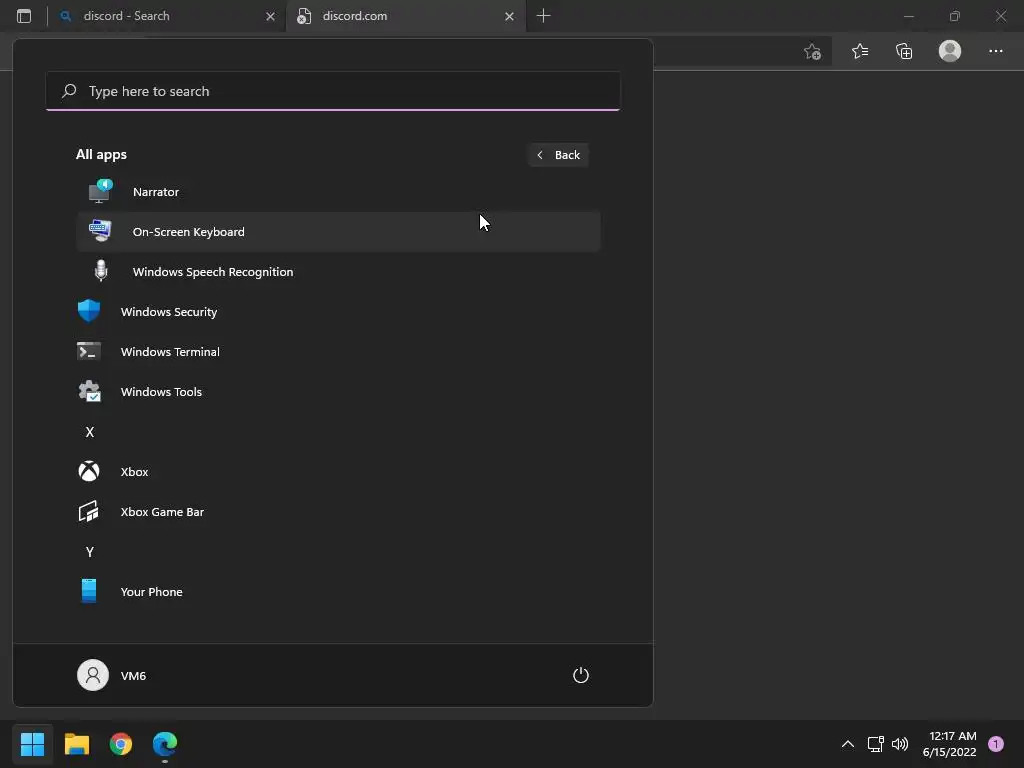Open the clock showing 12:17 AM

(949, 743)
